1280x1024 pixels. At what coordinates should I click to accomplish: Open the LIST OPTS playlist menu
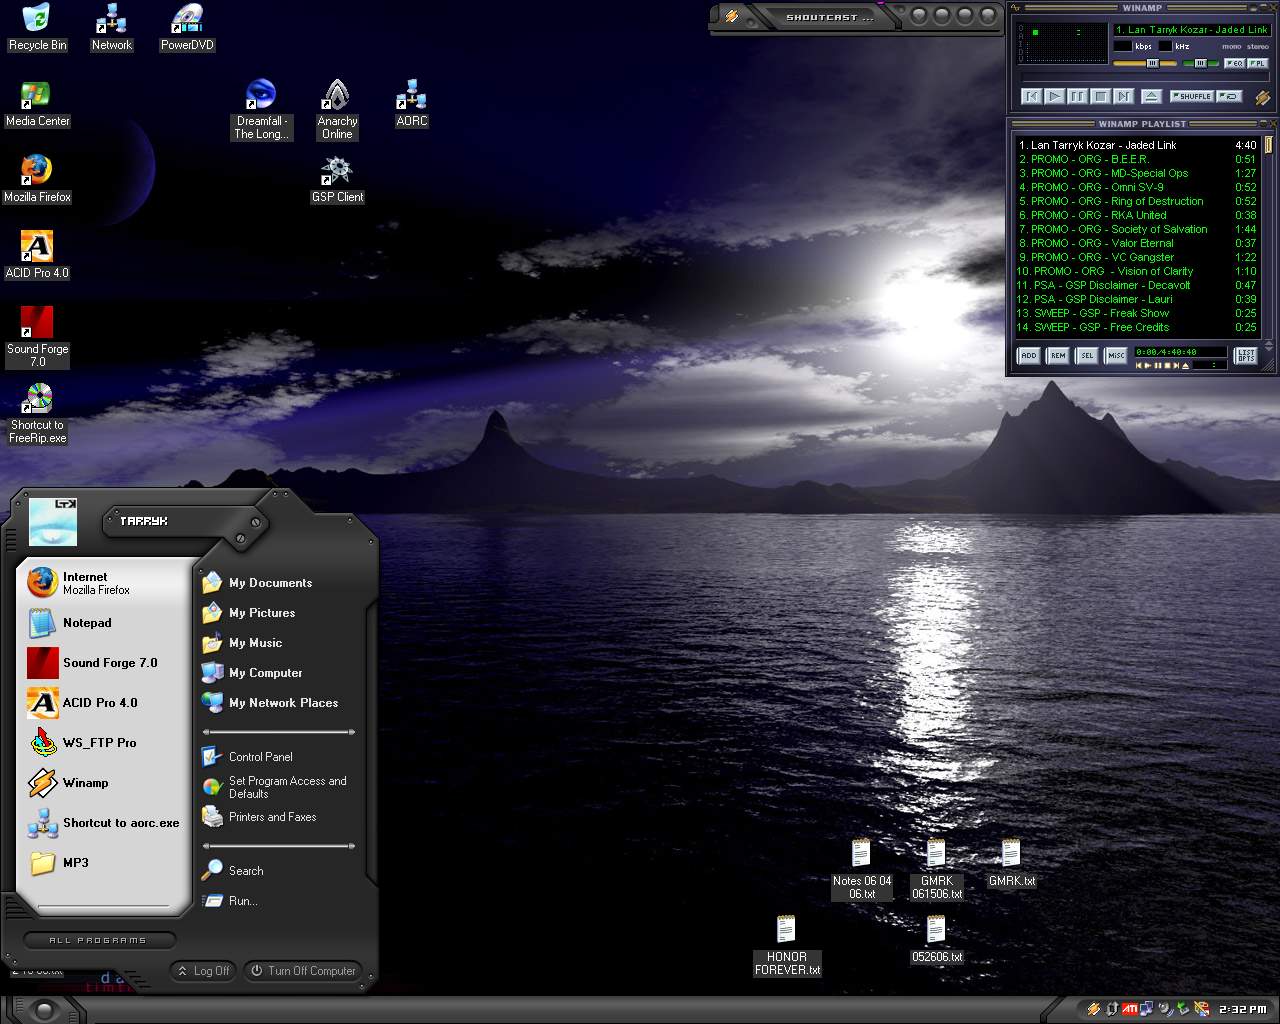1246,356
